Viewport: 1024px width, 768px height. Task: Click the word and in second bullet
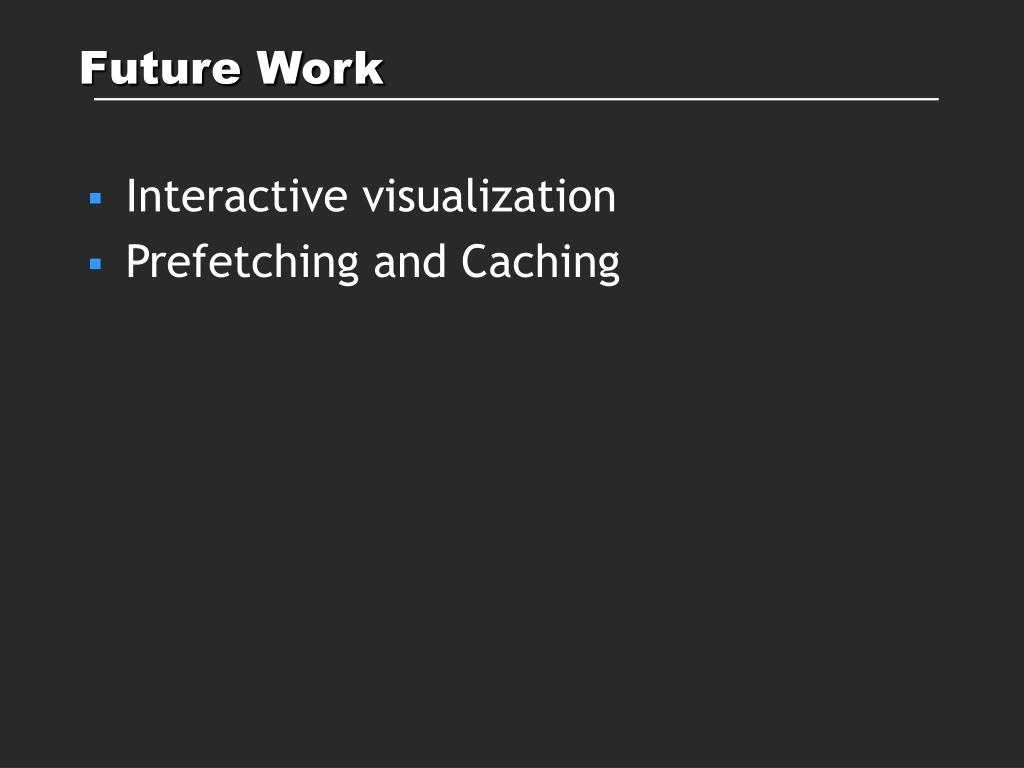(x=409, y=261)
